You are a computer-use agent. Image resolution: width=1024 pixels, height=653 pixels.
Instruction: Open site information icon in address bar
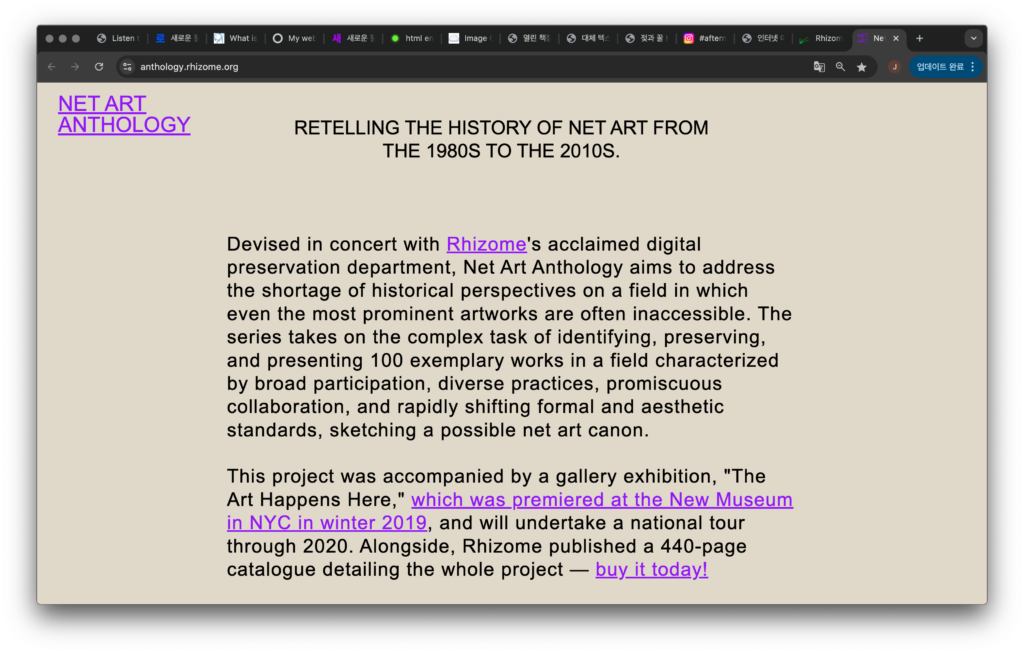(x=127, y=67)
